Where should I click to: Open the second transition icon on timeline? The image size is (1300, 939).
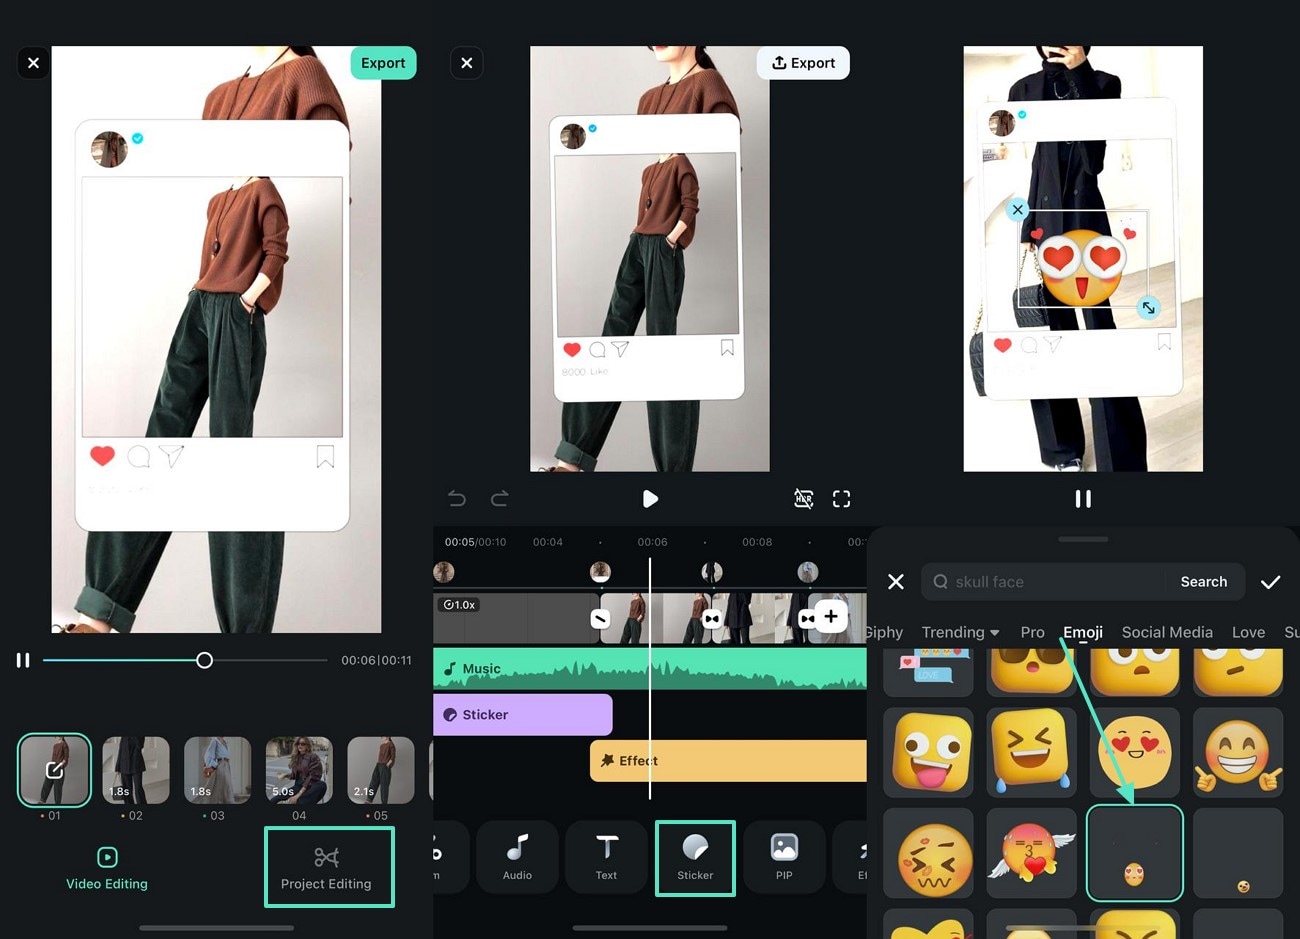[x=711, y=619]
